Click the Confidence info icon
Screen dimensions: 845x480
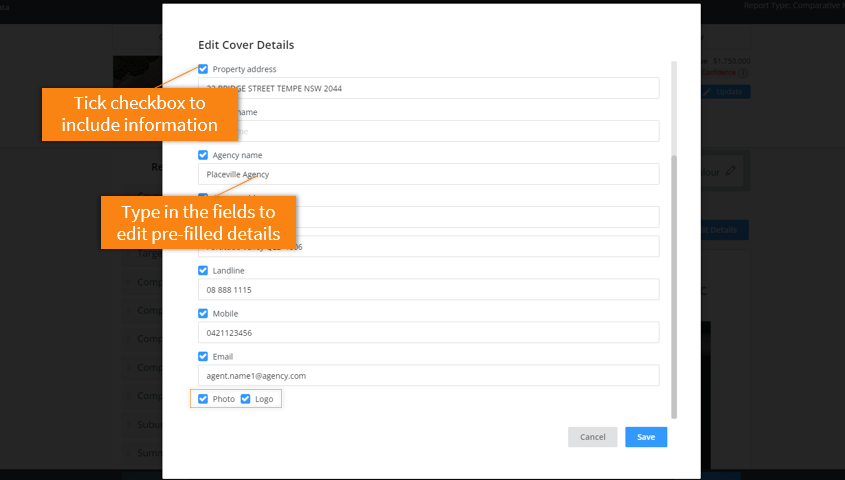click(x=743, y=73)
